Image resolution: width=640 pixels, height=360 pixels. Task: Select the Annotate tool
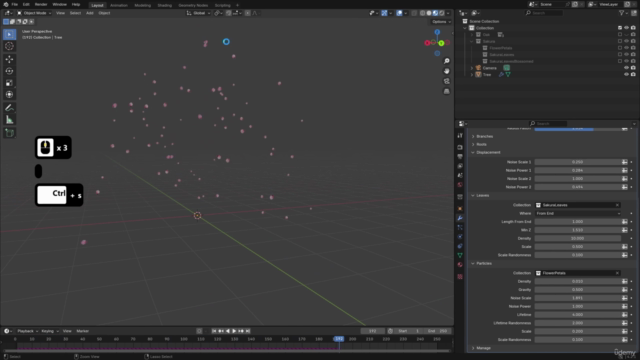coord(9,108)
